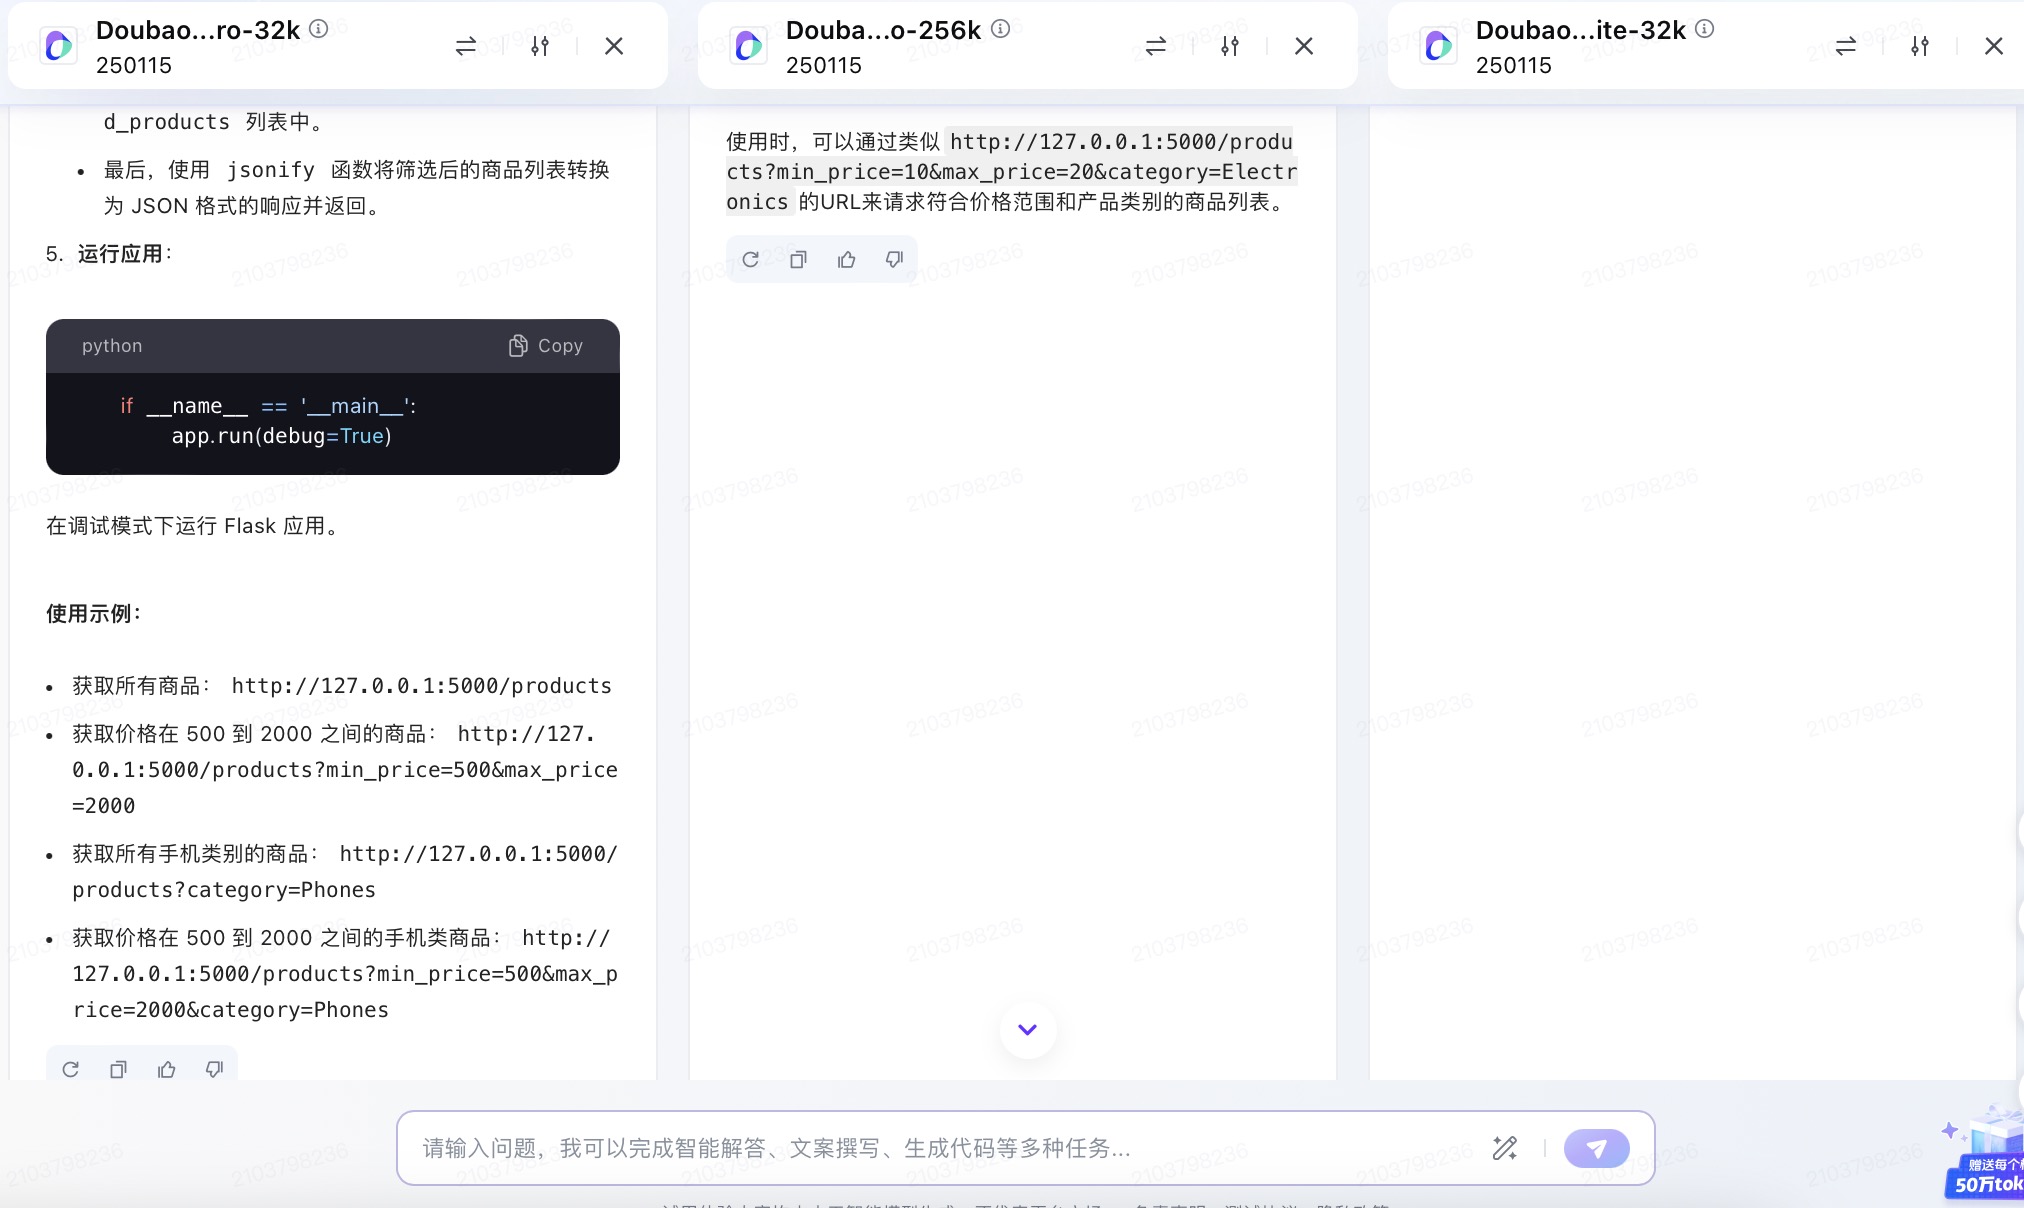
Task: Send the message with the paper-plane button
Action: 1596,1148
